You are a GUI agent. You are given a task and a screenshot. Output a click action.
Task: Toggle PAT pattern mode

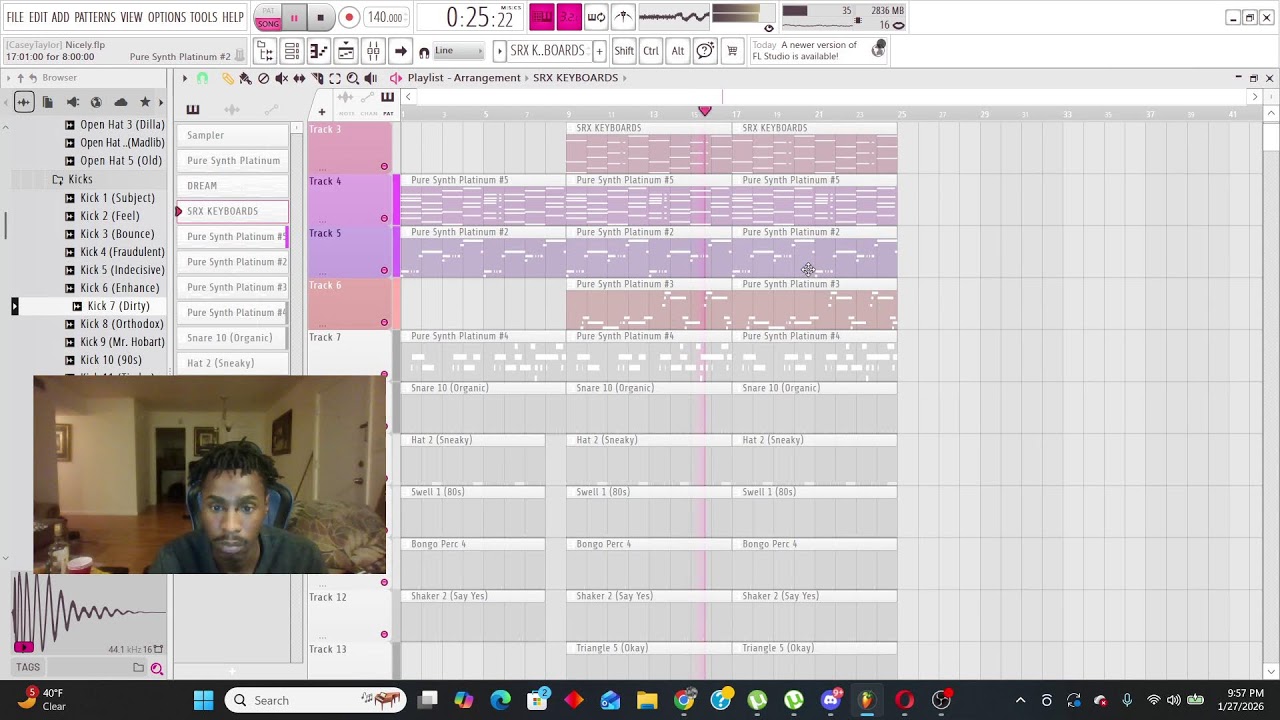click(268, 11)
